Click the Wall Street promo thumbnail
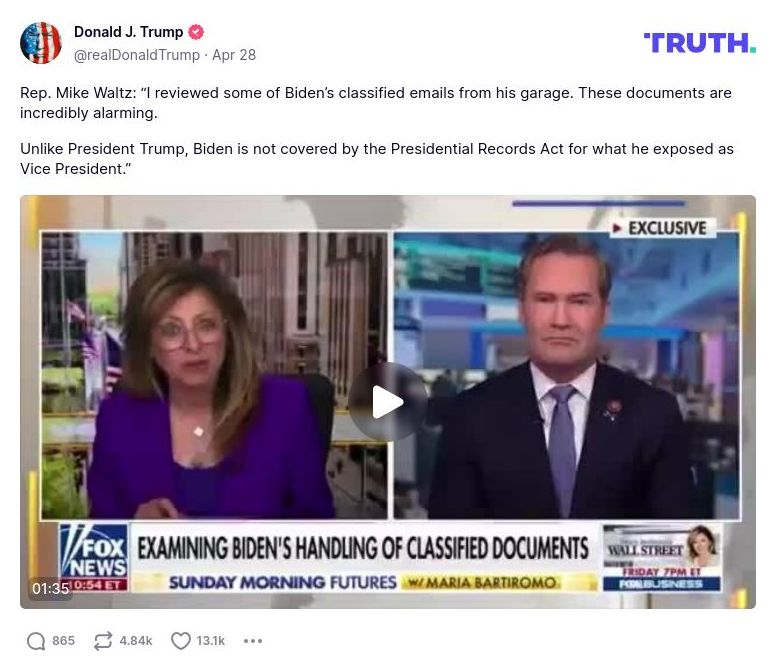The height and width of the screenshot is (671, 777). point(662,558)
